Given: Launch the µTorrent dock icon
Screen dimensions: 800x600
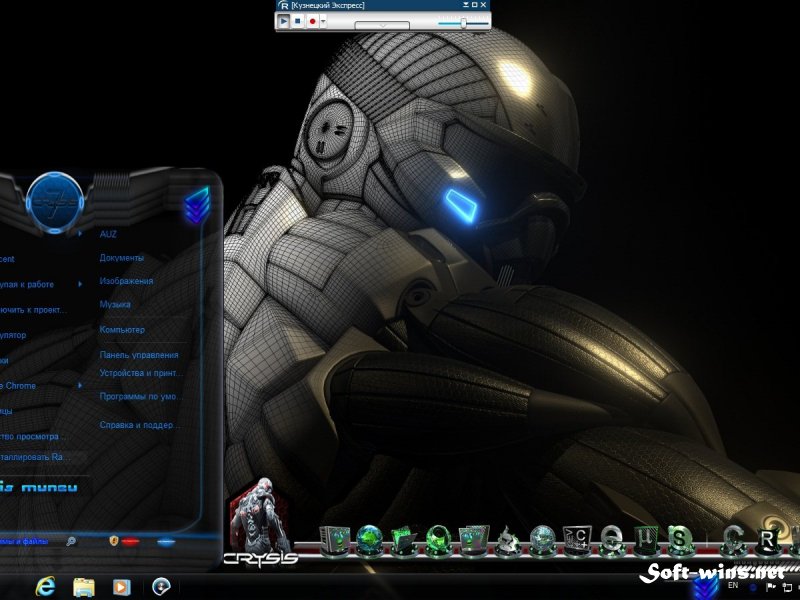Looking at the screenshot, I should (645, 540).
